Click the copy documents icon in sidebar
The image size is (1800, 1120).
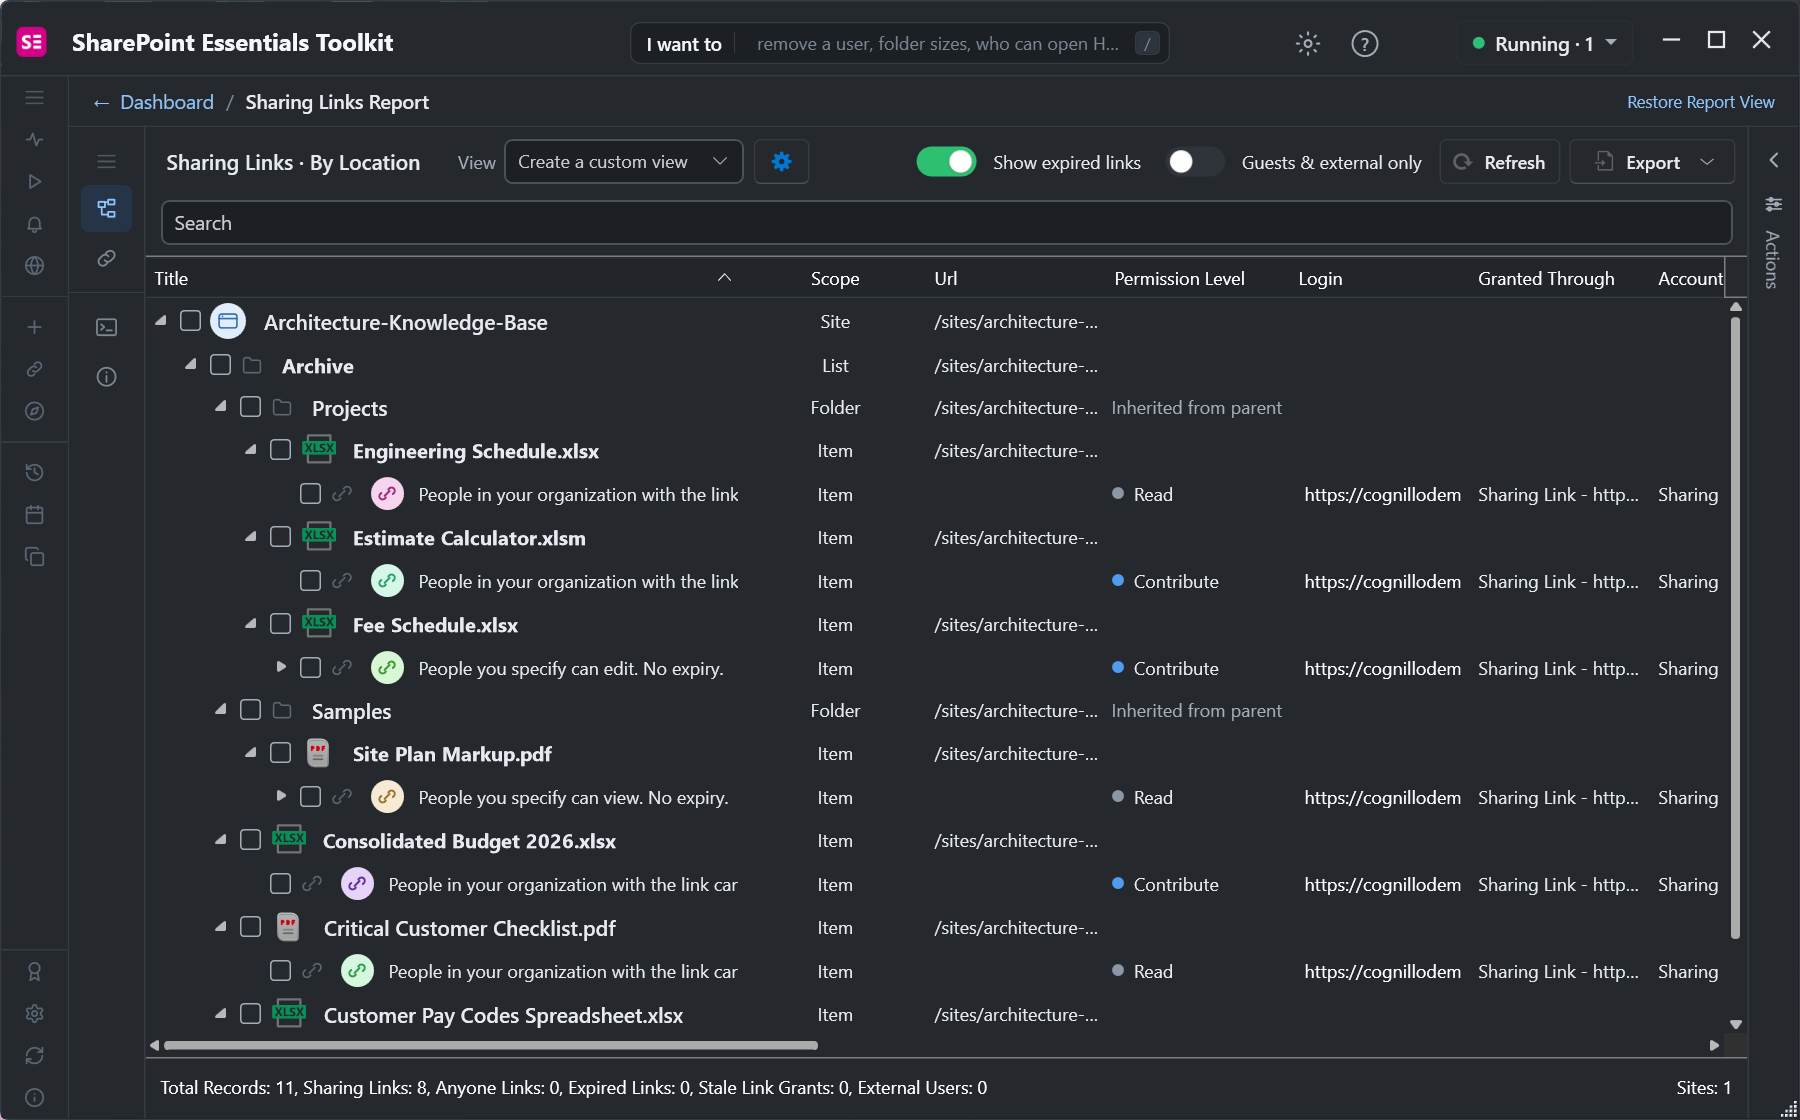pos(34,557)
